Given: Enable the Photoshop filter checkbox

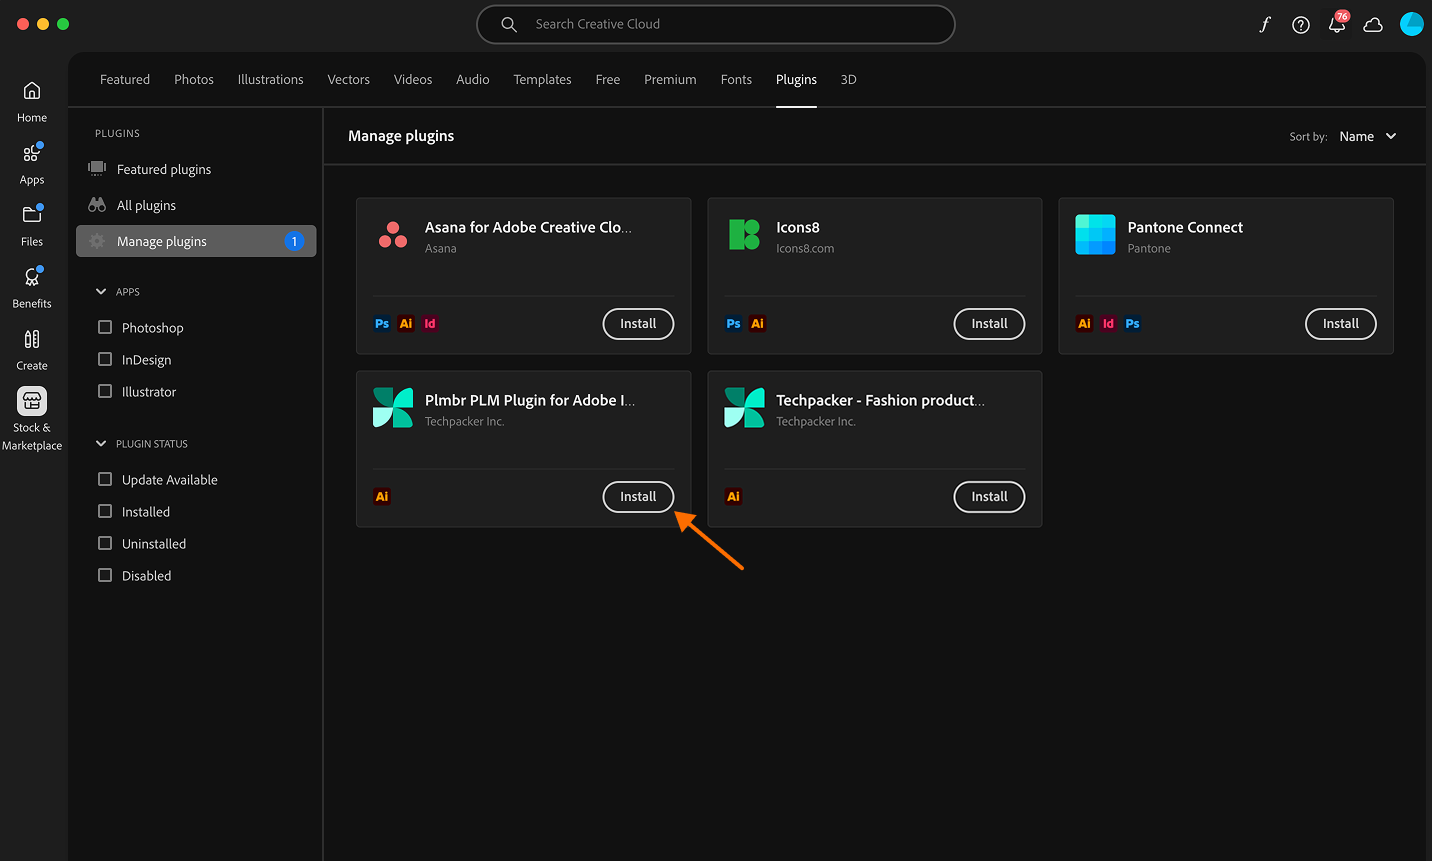Looking at the screenshot, I should pyautogui.click(x=104, y=327).
